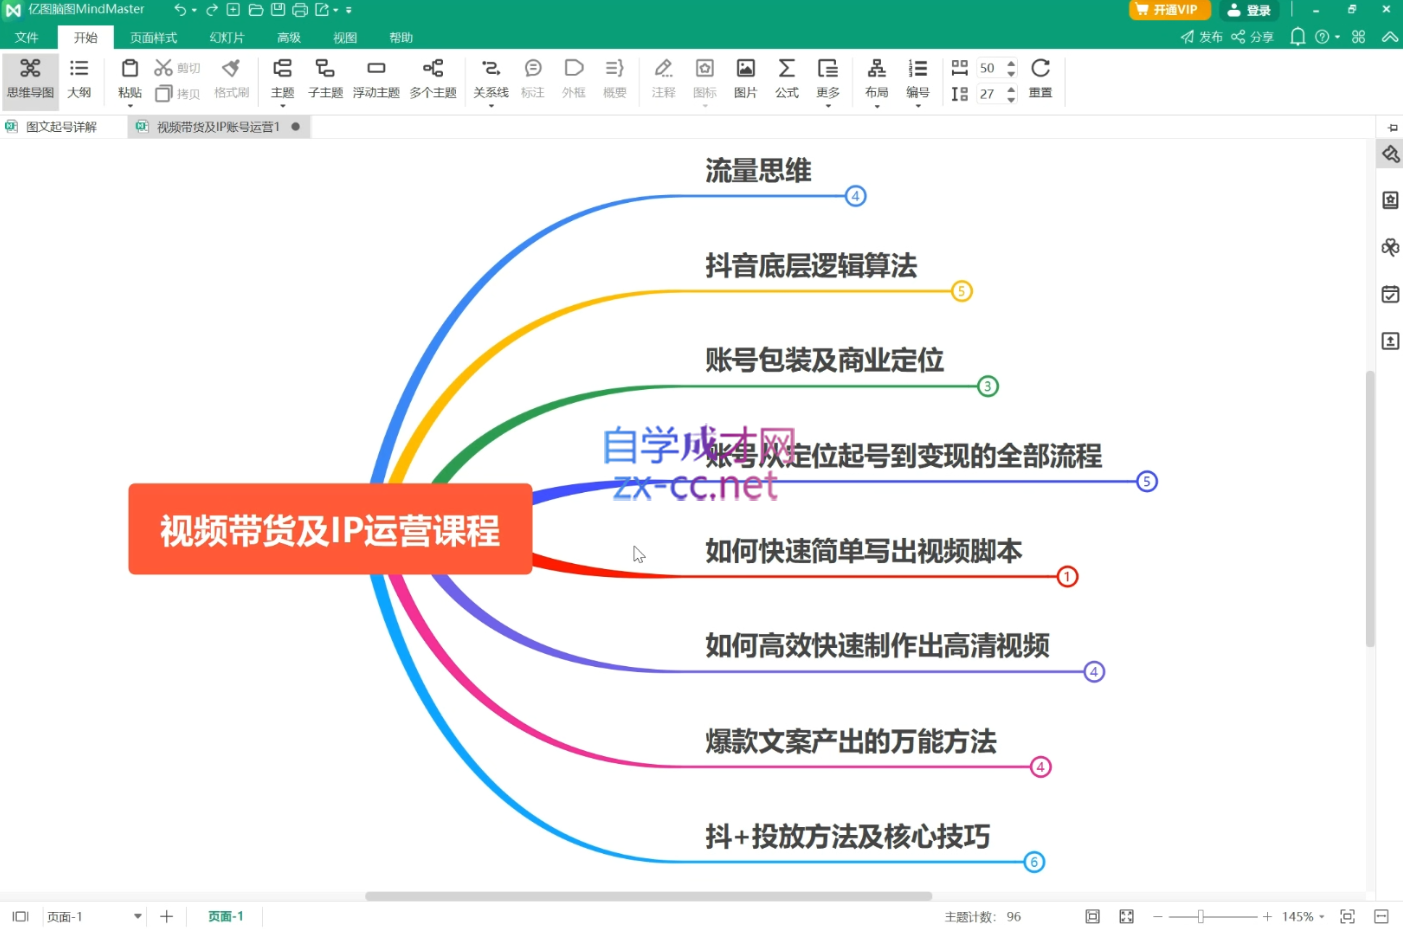Screen dimensions: 1403x929
Task: Toggle the 抖音底层逻辑算法 branch expand circle
Action: click(x=961, y=291)
